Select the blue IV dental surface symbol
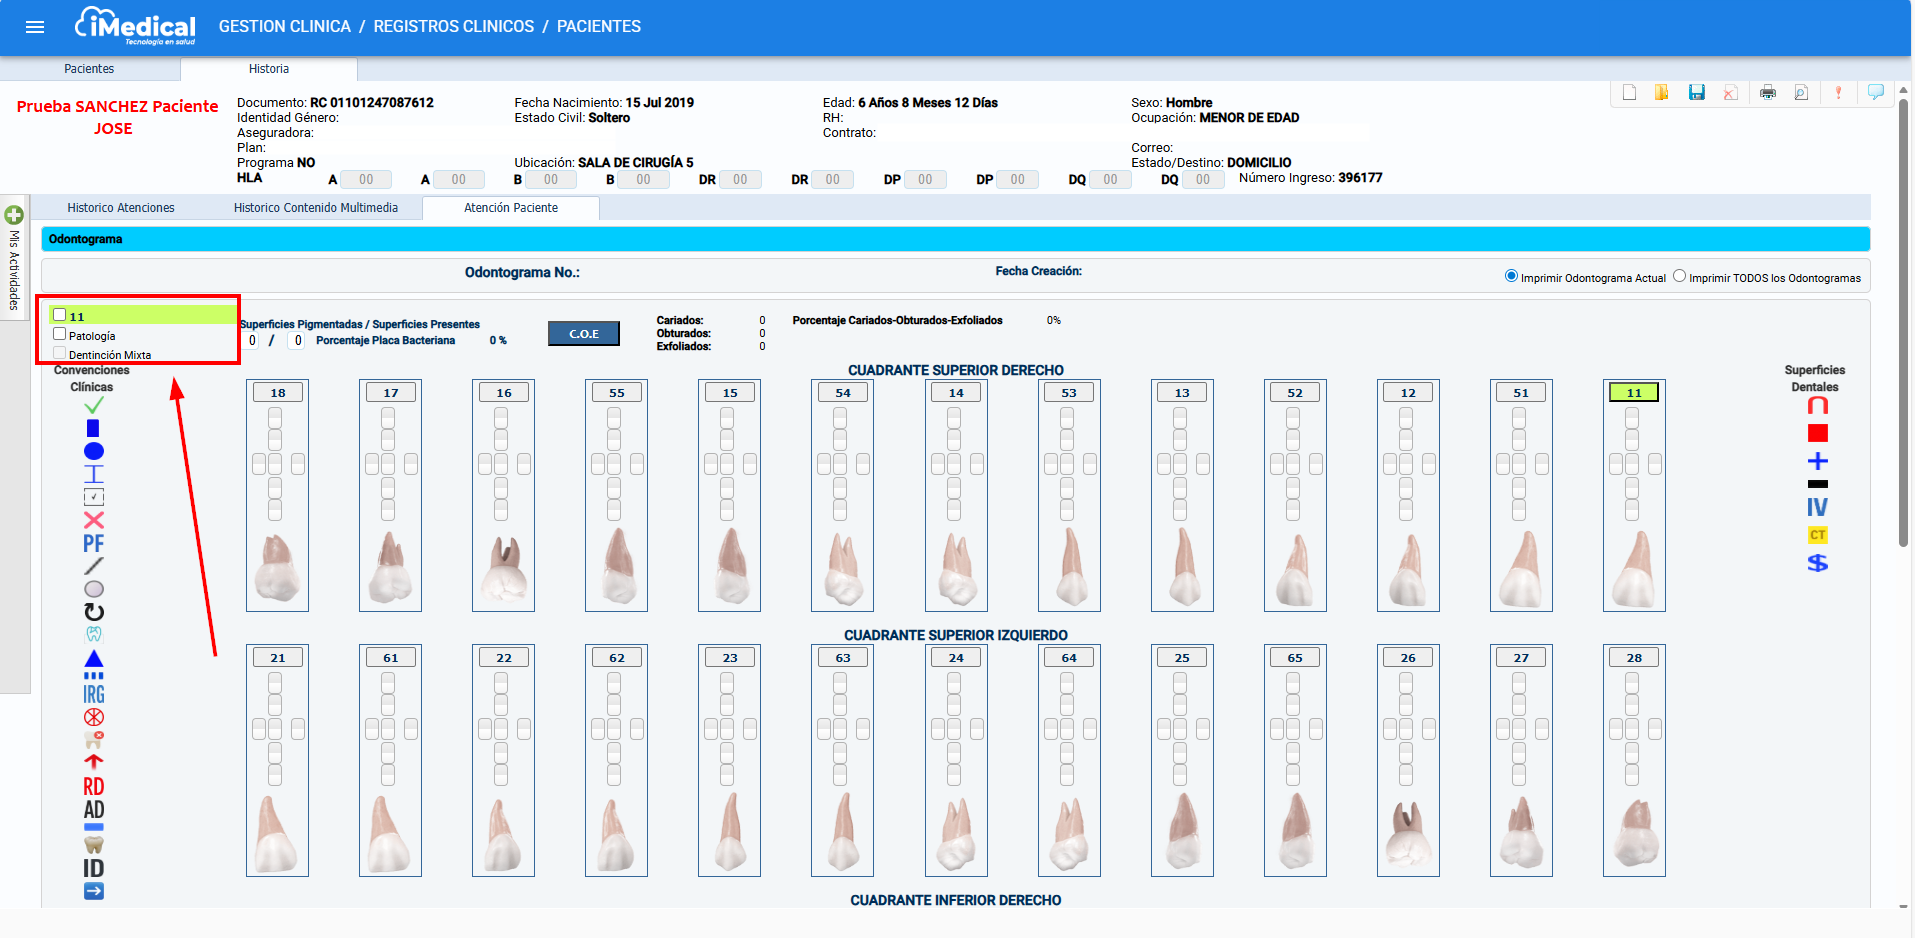 pyautogui.click(x=1817, y=507)
